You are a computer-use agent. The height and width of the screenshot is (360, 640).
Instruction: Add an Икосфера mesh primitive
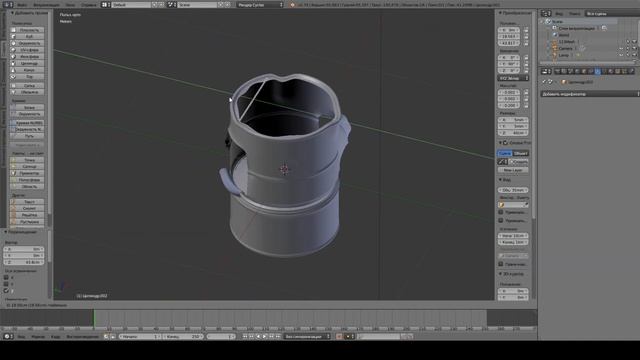click(x=27, y=56)
